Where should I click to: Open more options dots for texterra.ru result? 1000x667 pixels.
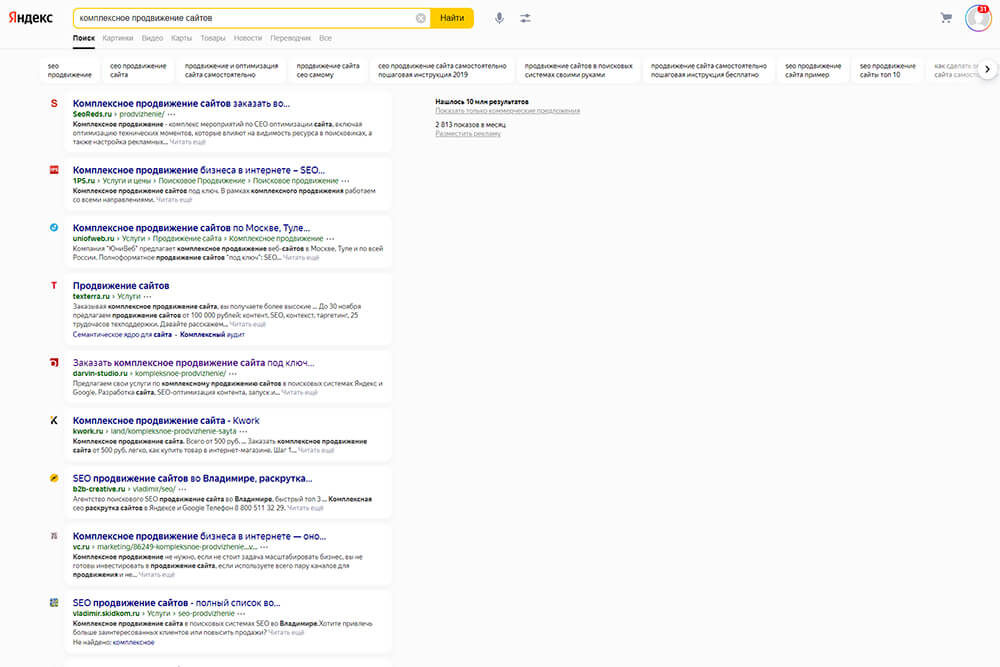[x=148, y=297]
